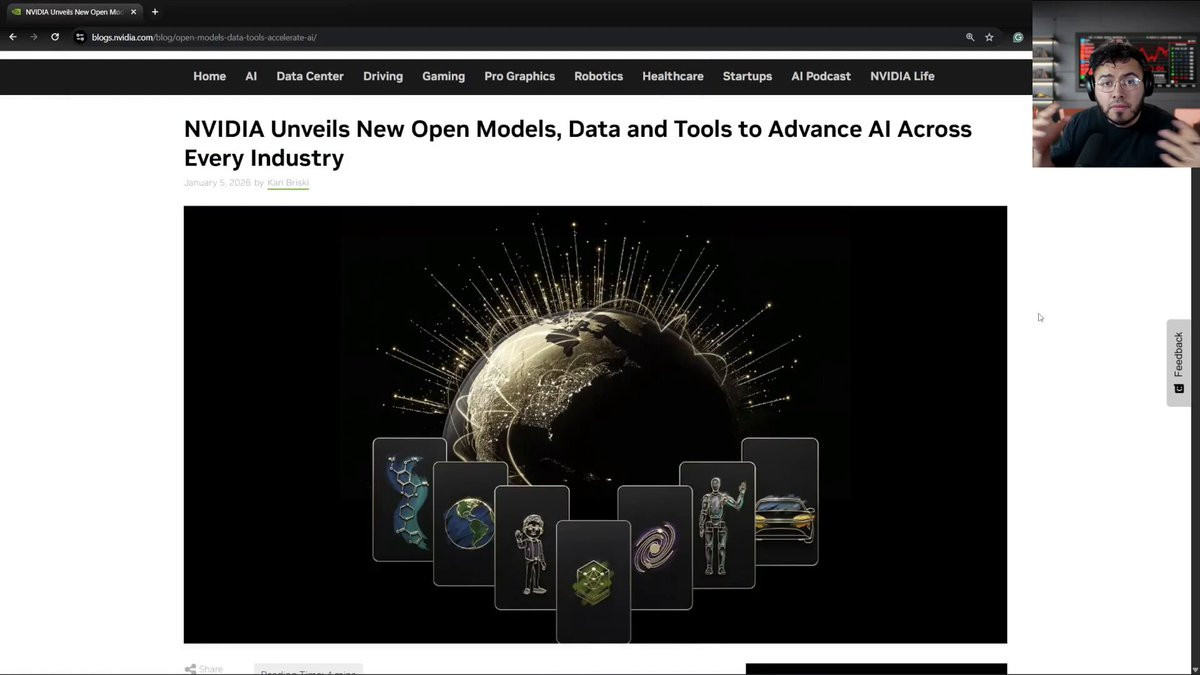Click the browser back arrow

point(13,37)
